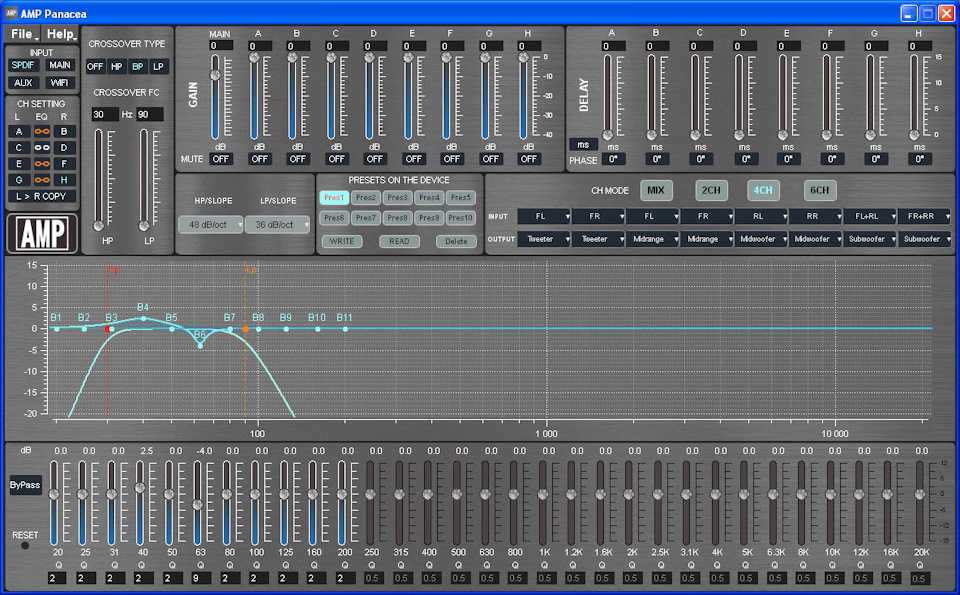Open the Help menu
Screen dimensions: 960x595
(62, 34)
